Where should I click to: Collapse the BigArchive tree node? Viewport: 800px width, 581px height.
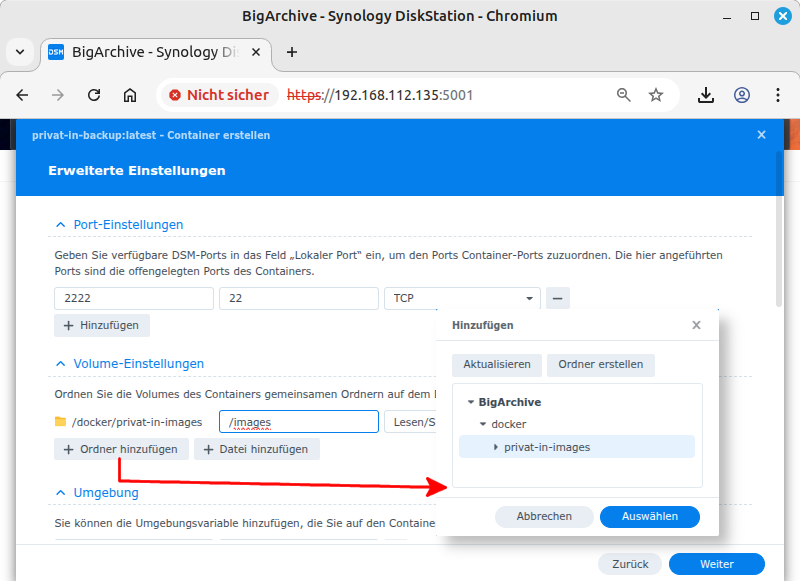pyautogui.click(x=471, y=402)
